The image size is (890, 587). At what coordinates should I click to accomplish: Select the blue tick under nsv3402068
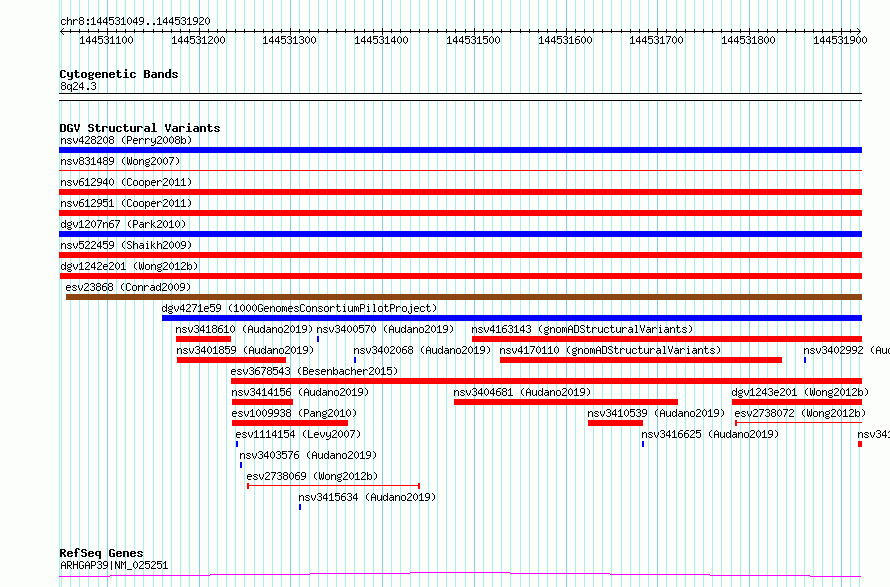355,360
